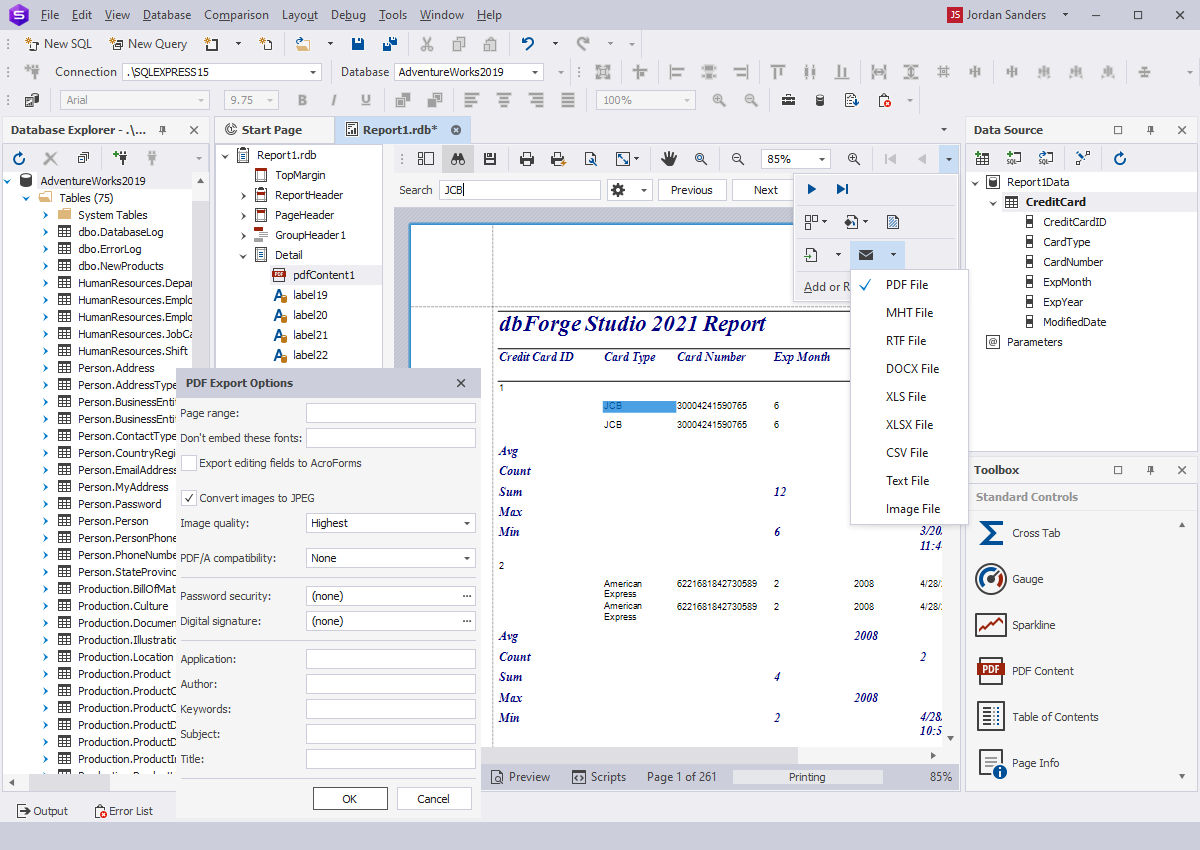This screenshot has width=1200, height=850.
Task: Click the Save report icon in preview toolbar
Action: coord(490,158)
